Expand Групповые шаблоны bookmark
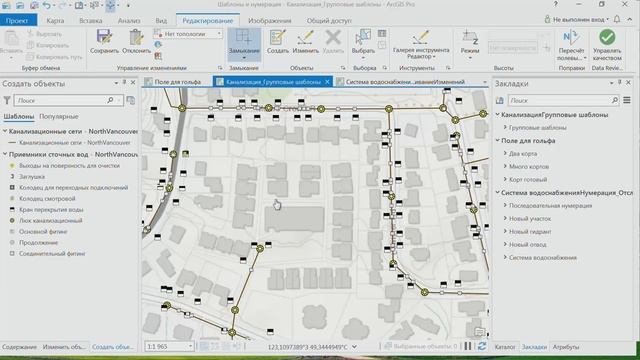 (505, 127)
